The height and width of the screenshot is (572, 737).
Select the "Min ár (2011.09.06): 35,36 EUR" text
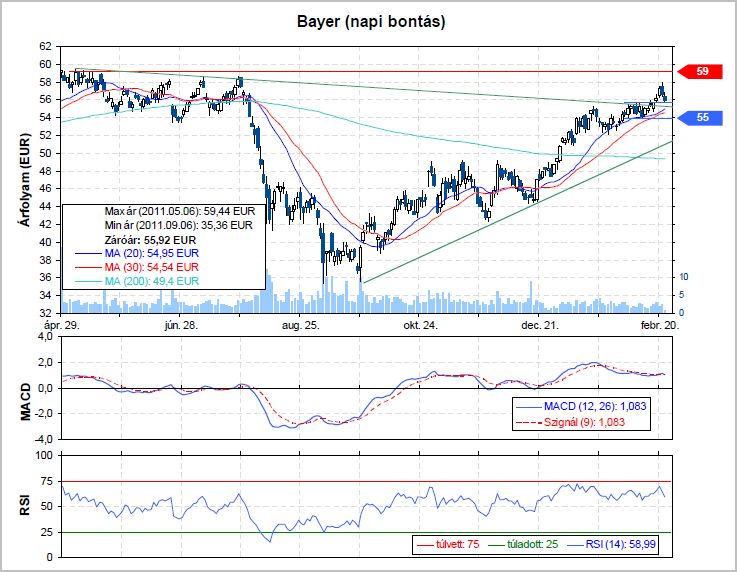pos(179,225)
